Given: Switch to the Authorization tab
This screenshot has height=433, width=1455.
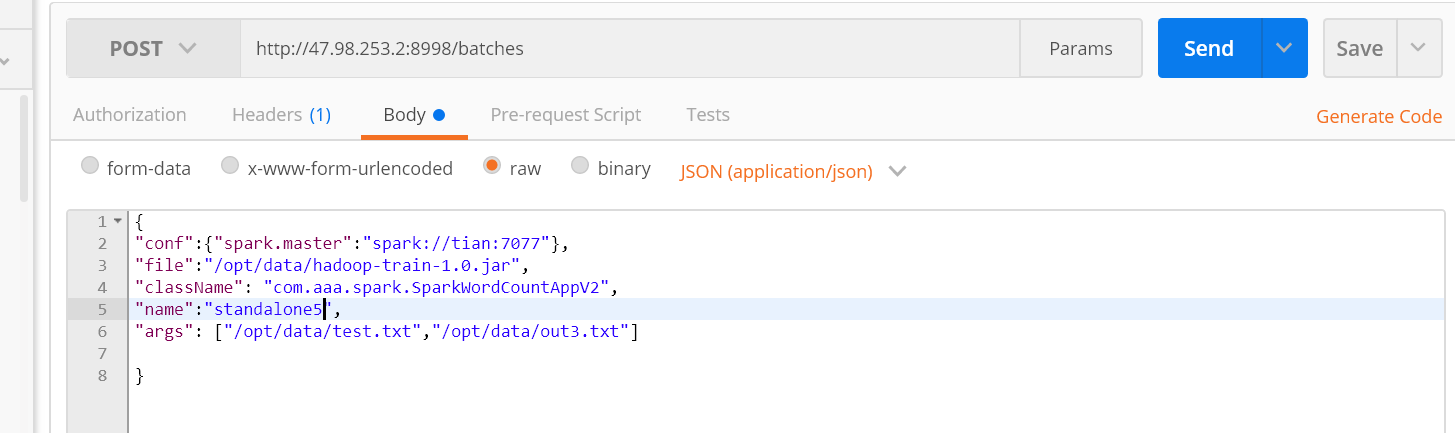Looking at the screenshot, I should pyautogui.click(x=130, y=115).
